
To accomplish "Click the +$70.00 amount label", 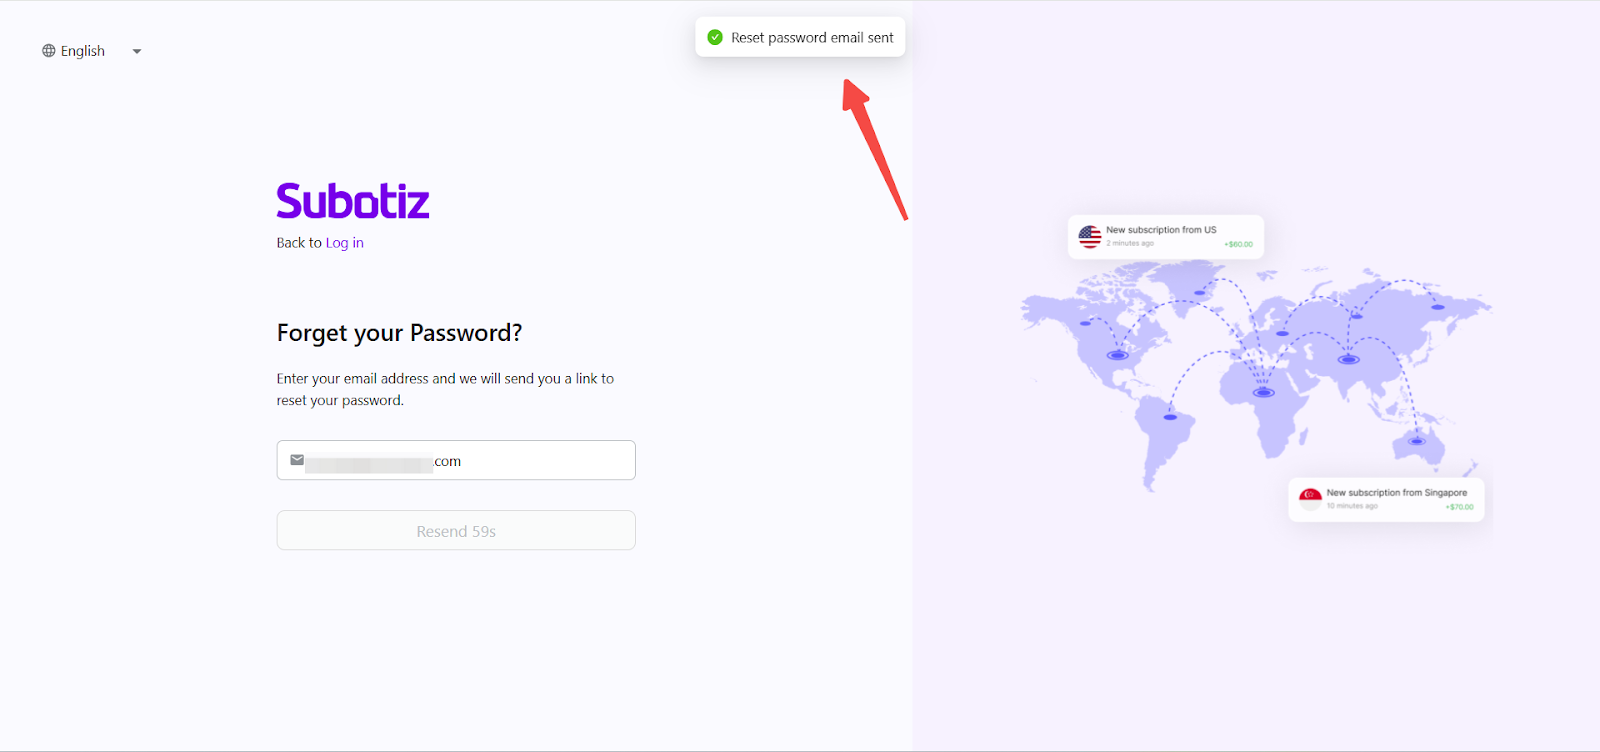I will [x=1459, y=507].
